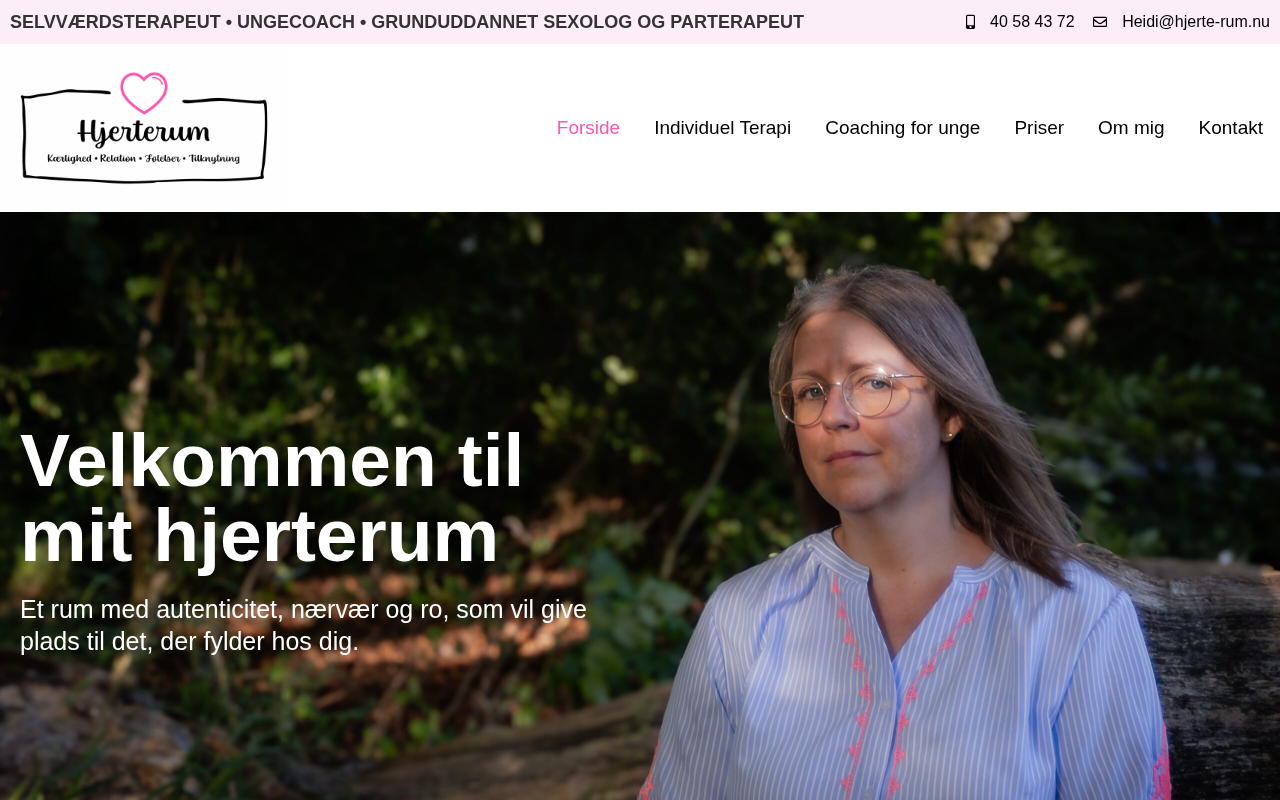
Task: Click the subtitle about autenticitet, nærvær og ro
Action: coord(303,625)
